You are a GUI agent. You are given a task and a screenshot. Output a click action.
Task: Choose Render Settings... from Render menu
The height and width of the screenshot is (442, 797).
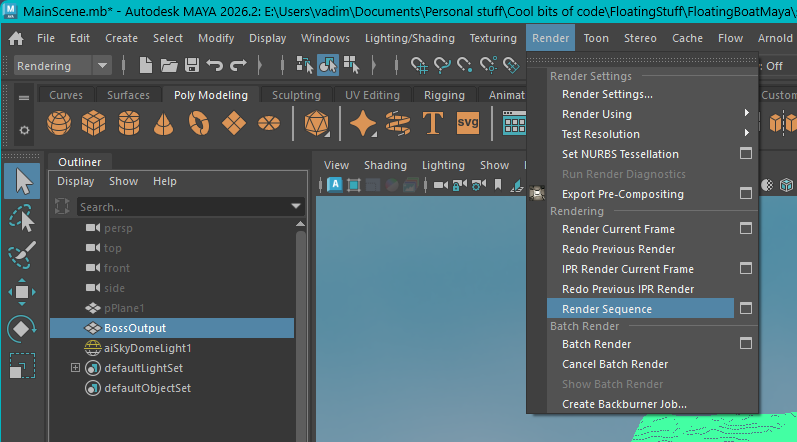[607, 94]
